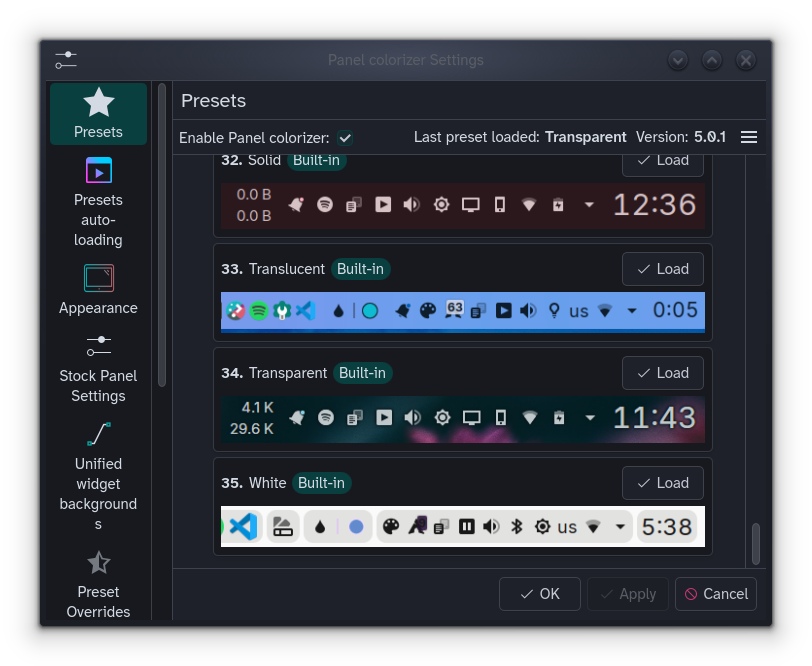The height and width of the screenshot is (666, 812).
Task: Go to the Appearance section
Action: point(98,289)
